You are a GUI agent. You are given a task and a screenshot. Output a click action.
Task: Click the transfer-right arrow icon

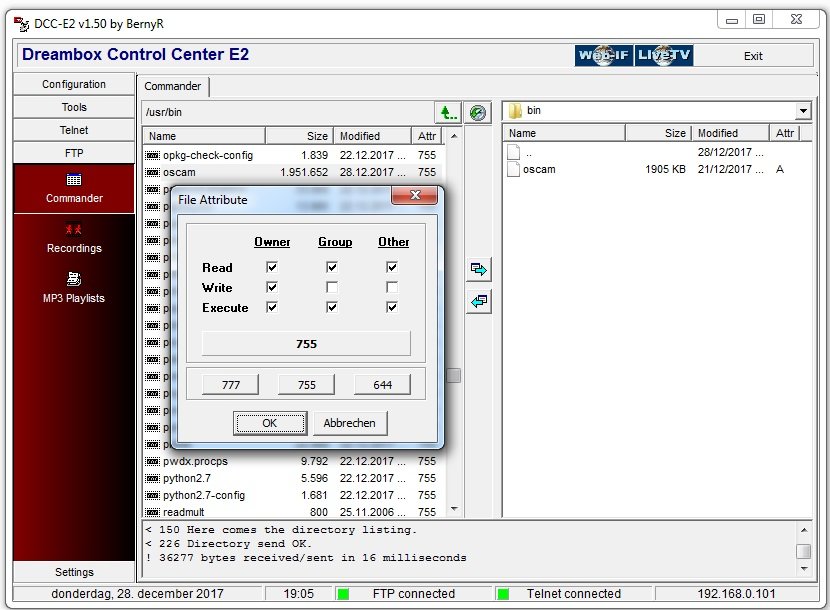coord(480,270)
